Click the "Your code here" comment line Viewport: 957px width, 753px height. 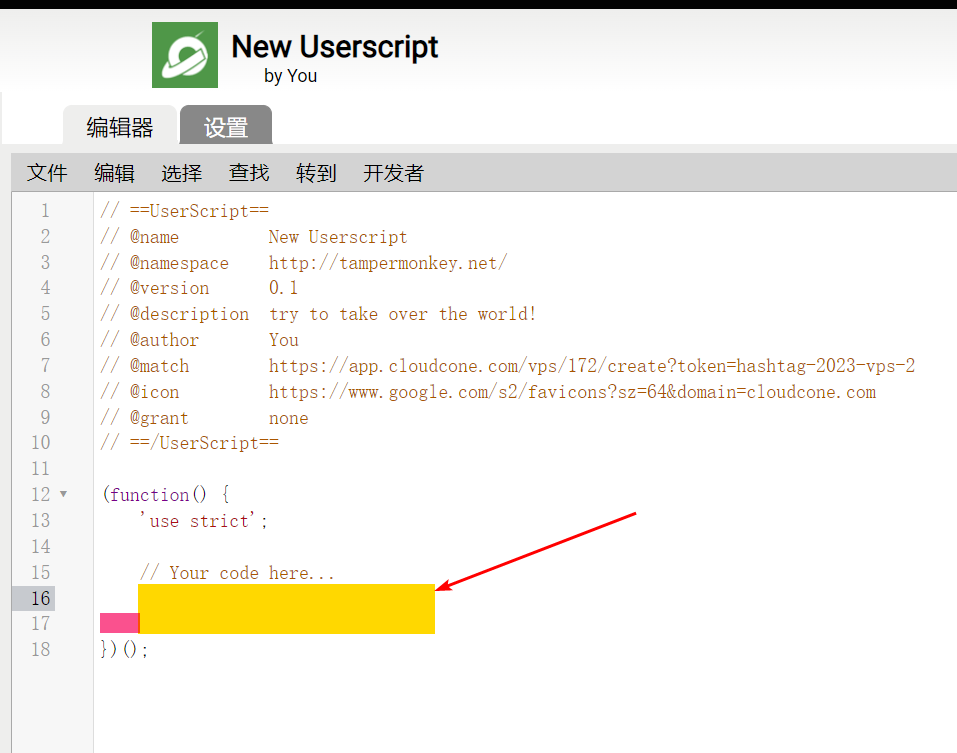[x=237, y=573]
